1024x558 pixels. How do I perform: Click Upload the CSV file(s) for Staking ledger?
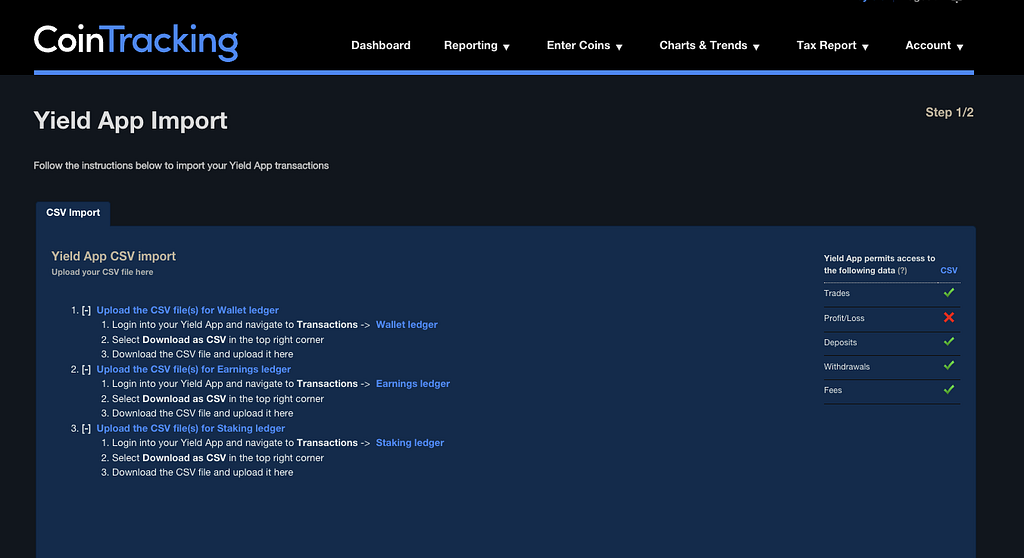point(191,429)
